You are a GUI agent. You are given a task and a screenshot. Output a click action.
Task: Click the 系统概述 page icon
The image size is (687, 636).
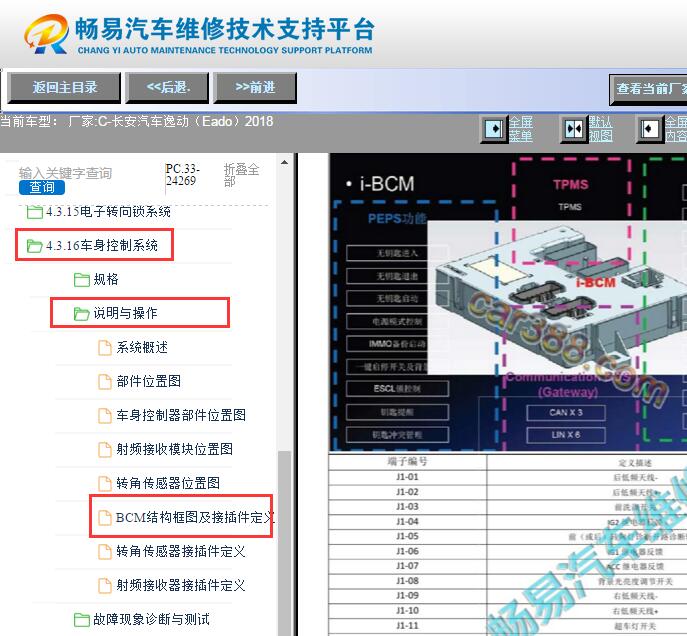[104, 348]
